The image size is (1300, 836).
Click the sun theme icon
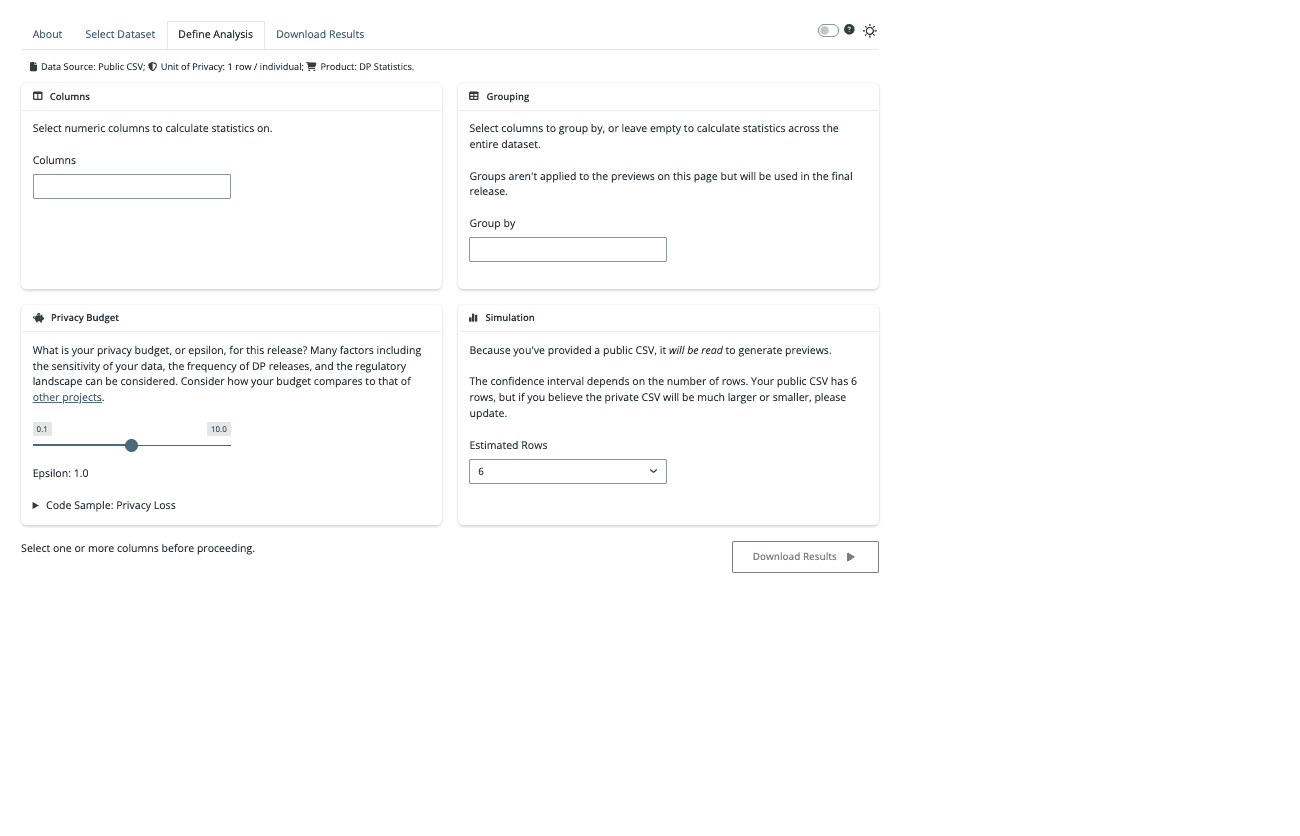(x=870, y=30)
